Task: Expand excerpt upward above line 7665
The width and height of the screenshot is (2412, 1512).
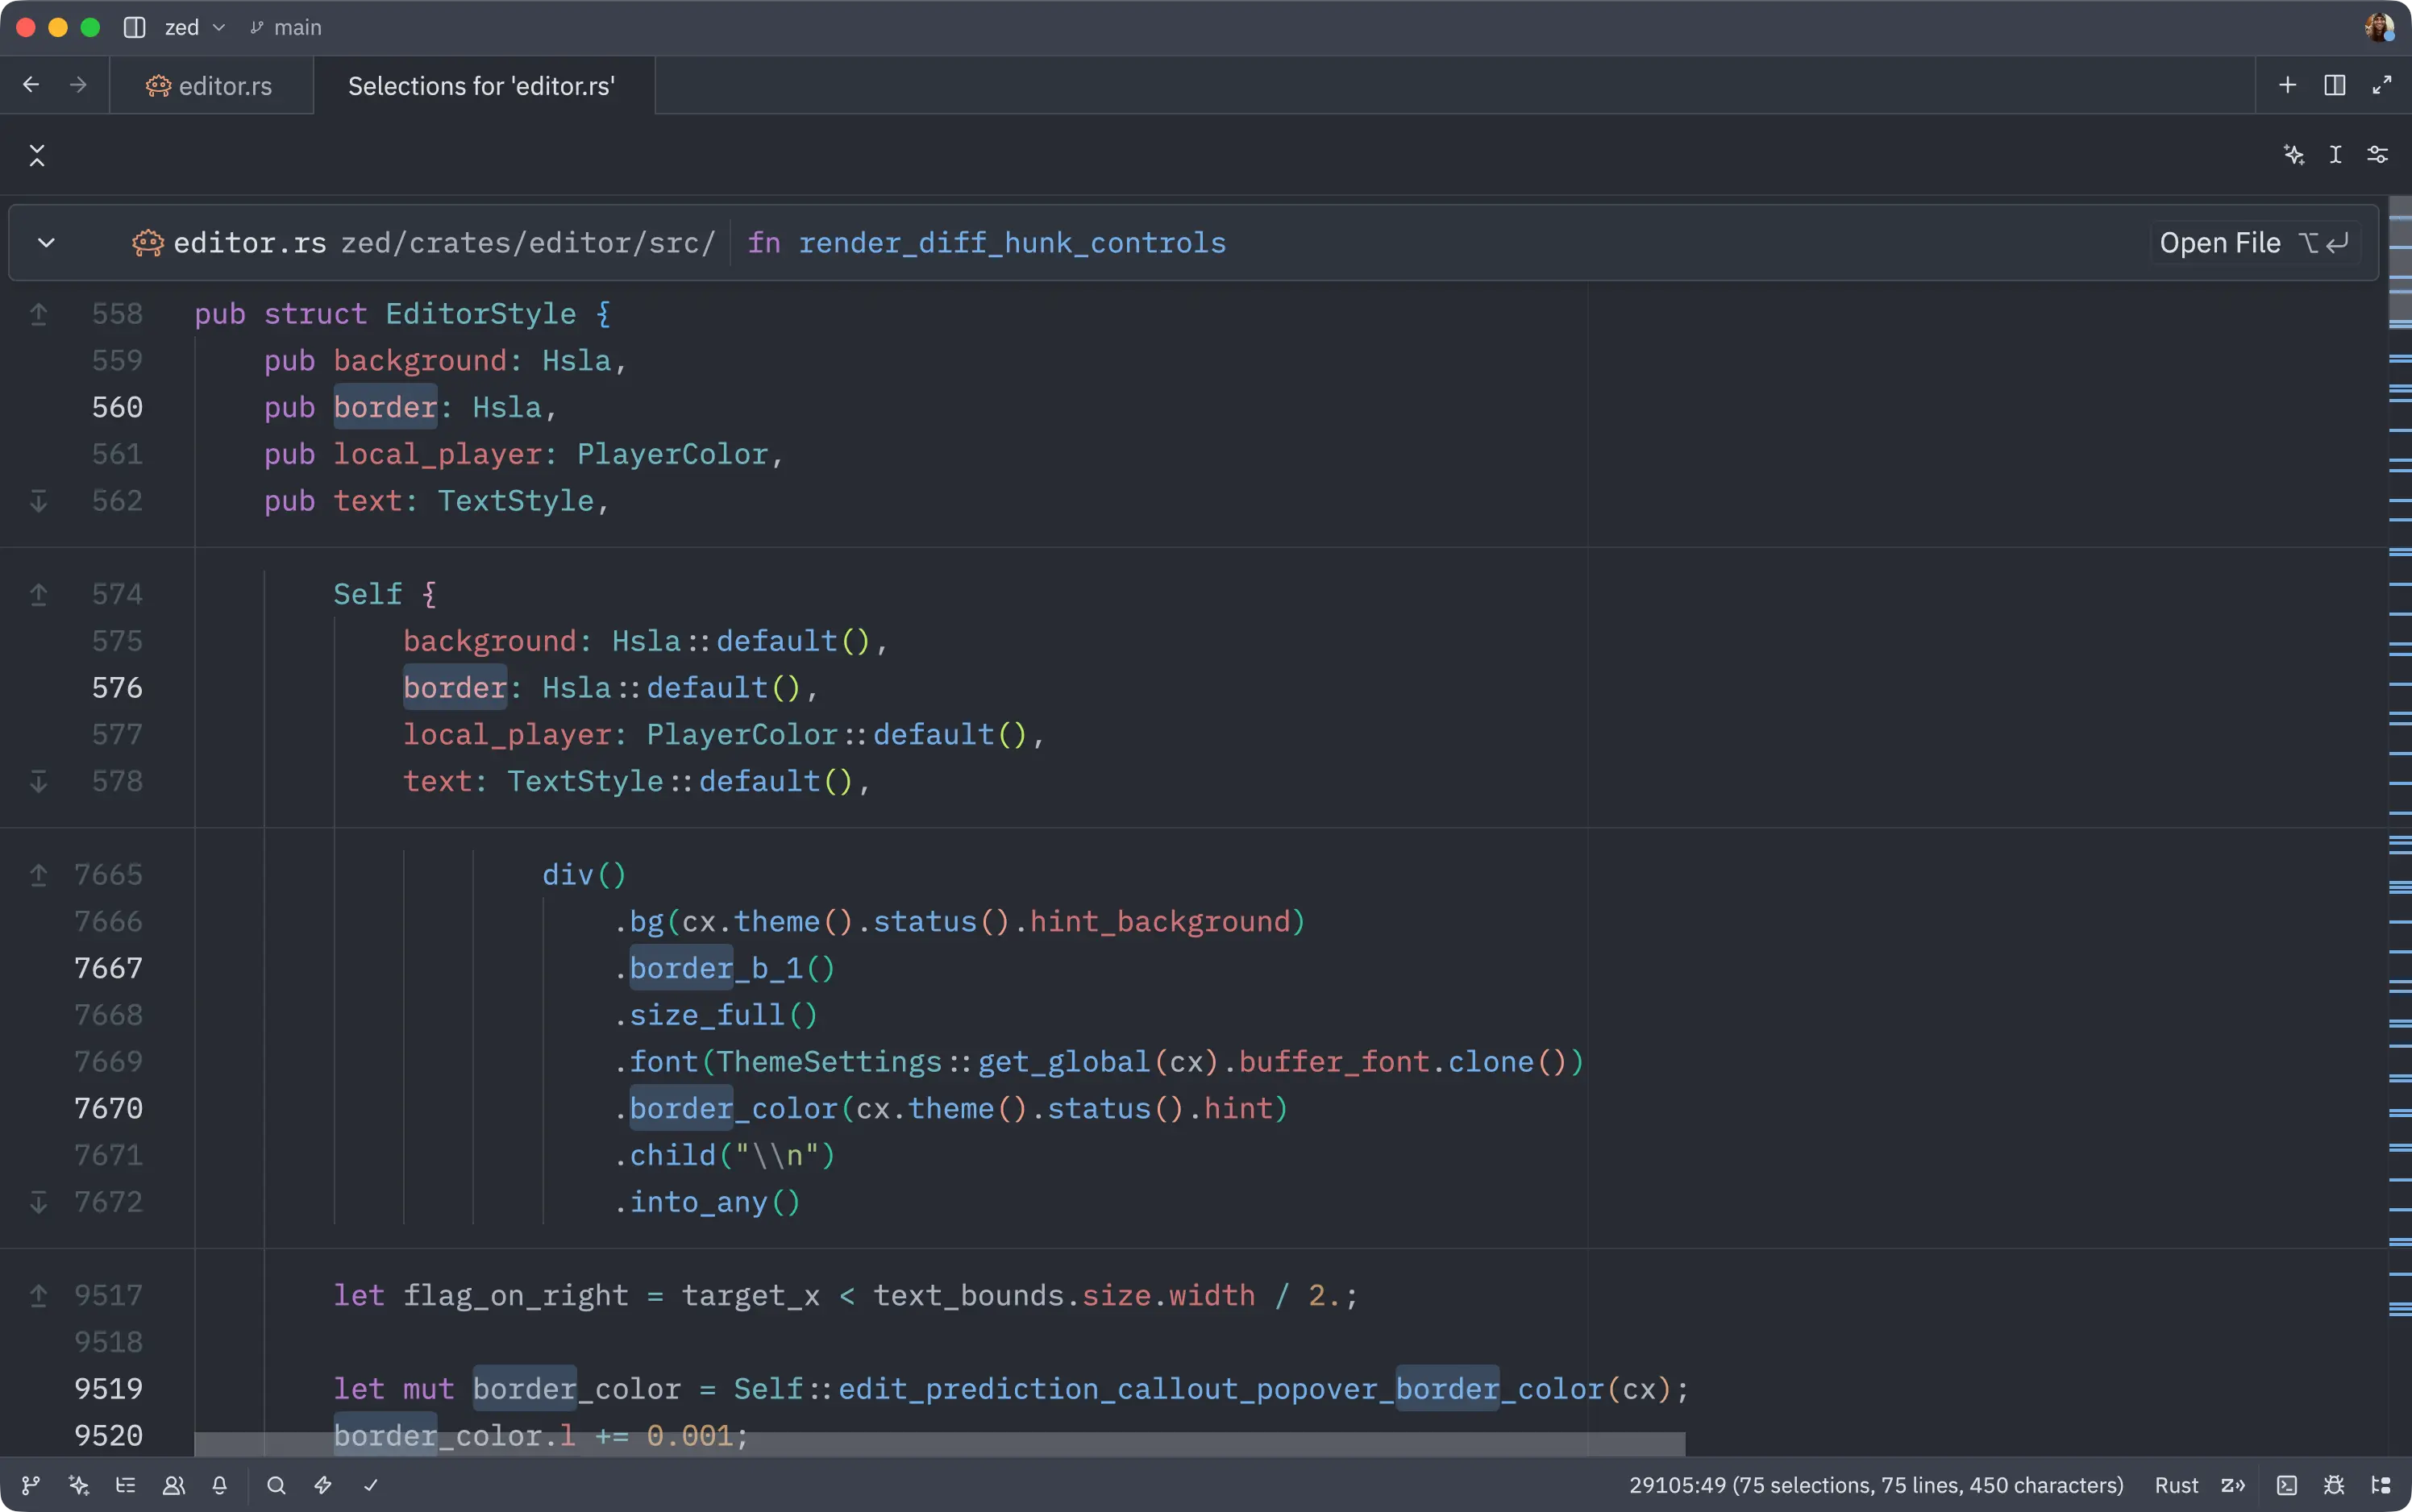Action: (x=38, y=875)
